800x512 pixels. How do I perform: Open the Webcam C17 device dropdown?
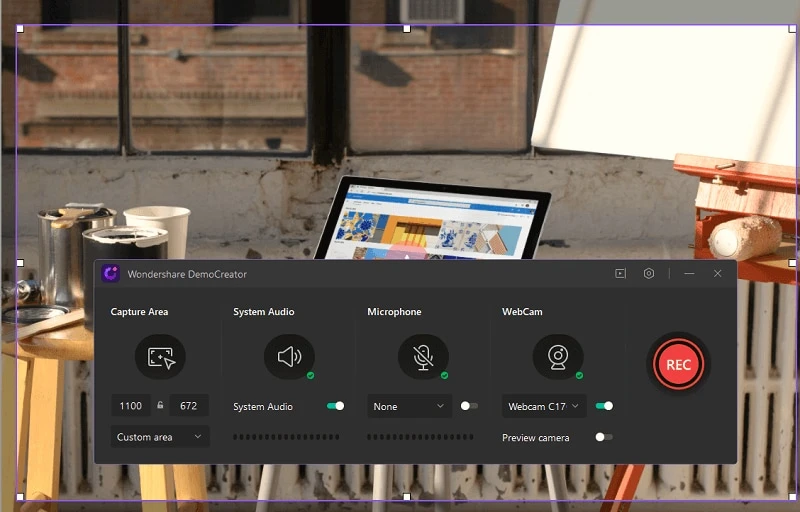pyautogui.click(x=544, y=406)
